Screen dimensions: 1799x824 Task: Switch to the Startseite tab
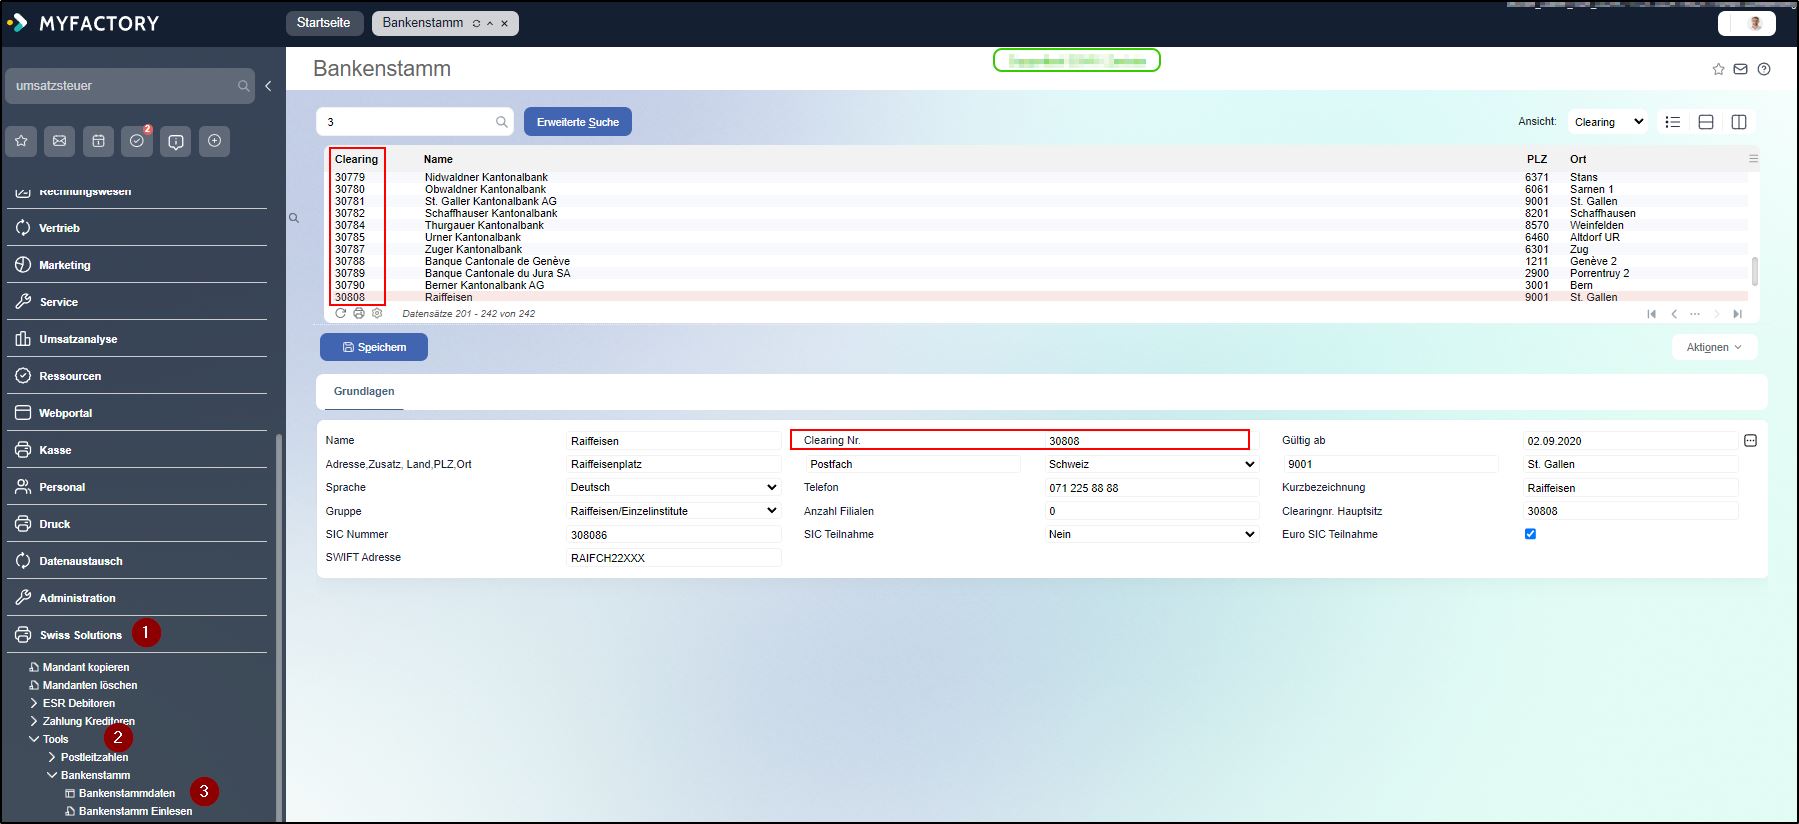pos(324,23)
